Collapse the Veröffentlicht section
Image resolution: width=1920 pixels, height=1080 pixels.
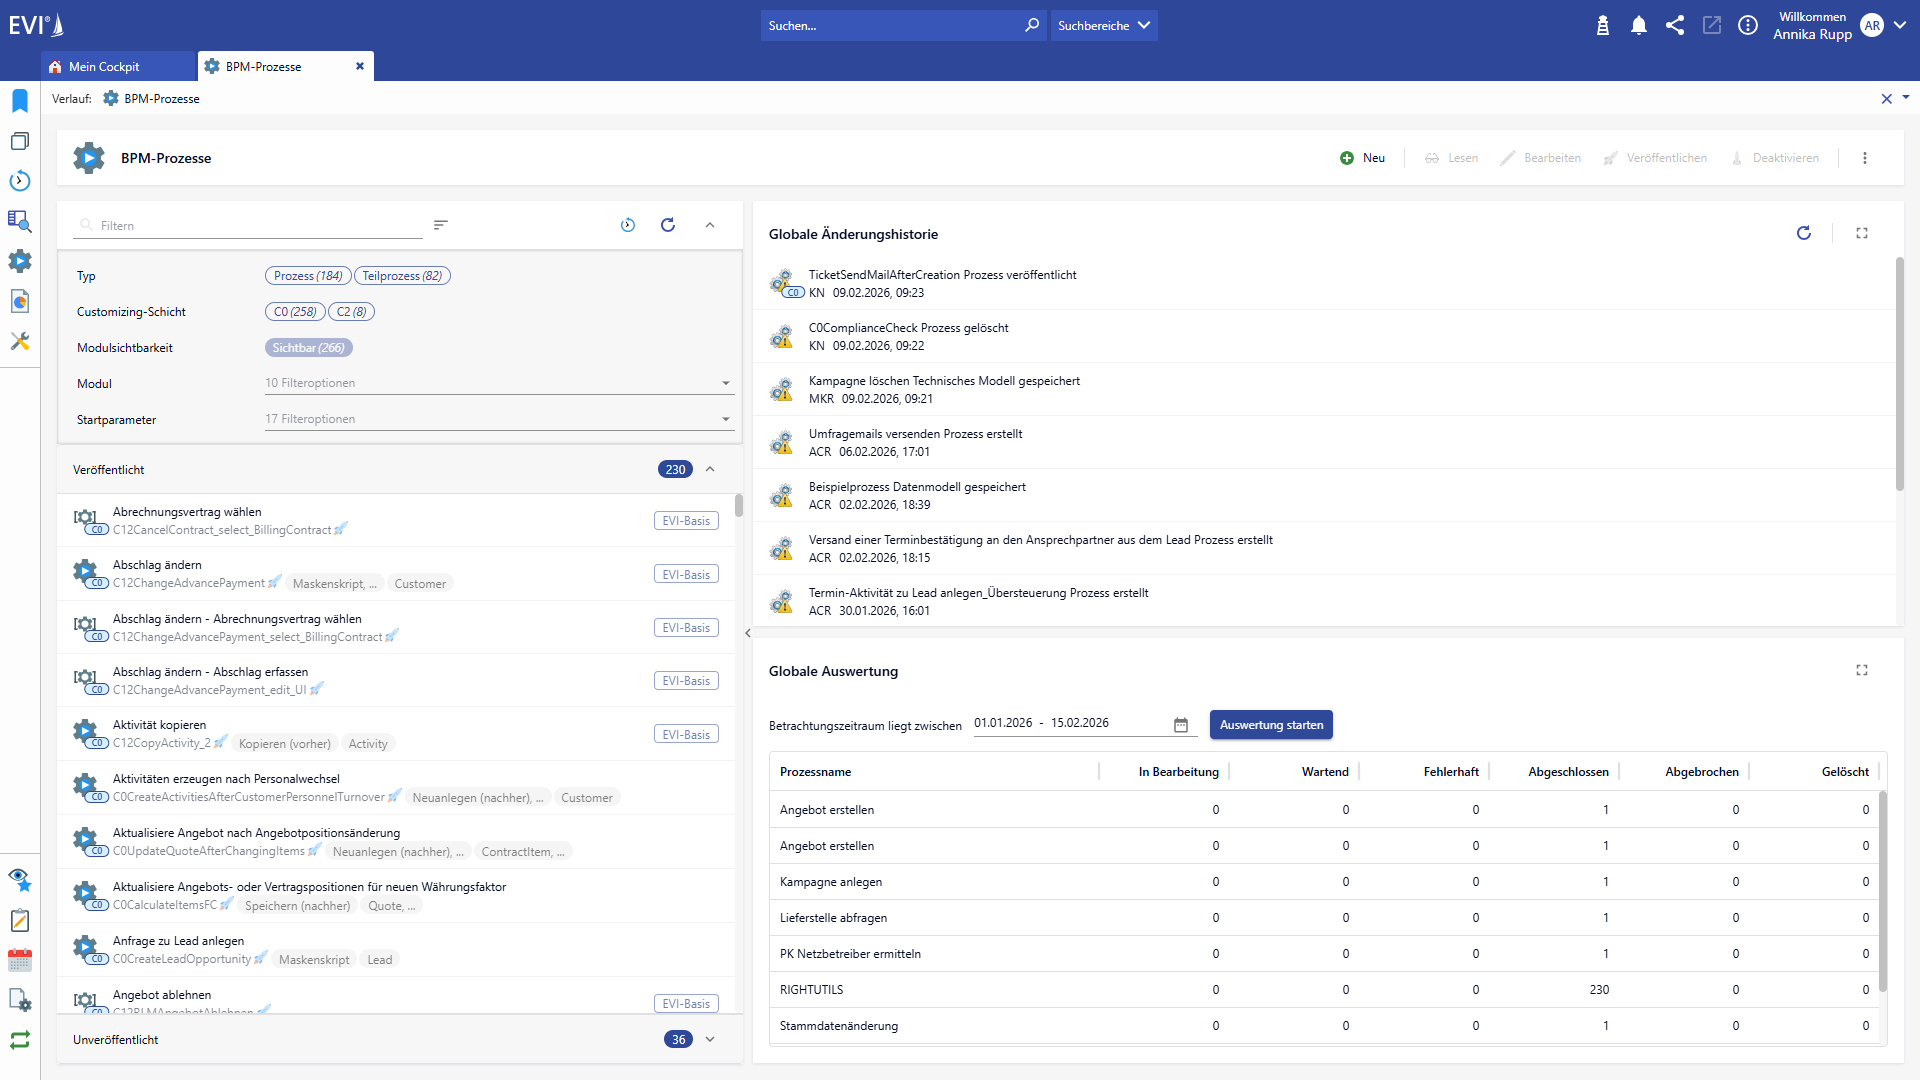[710, 468]
